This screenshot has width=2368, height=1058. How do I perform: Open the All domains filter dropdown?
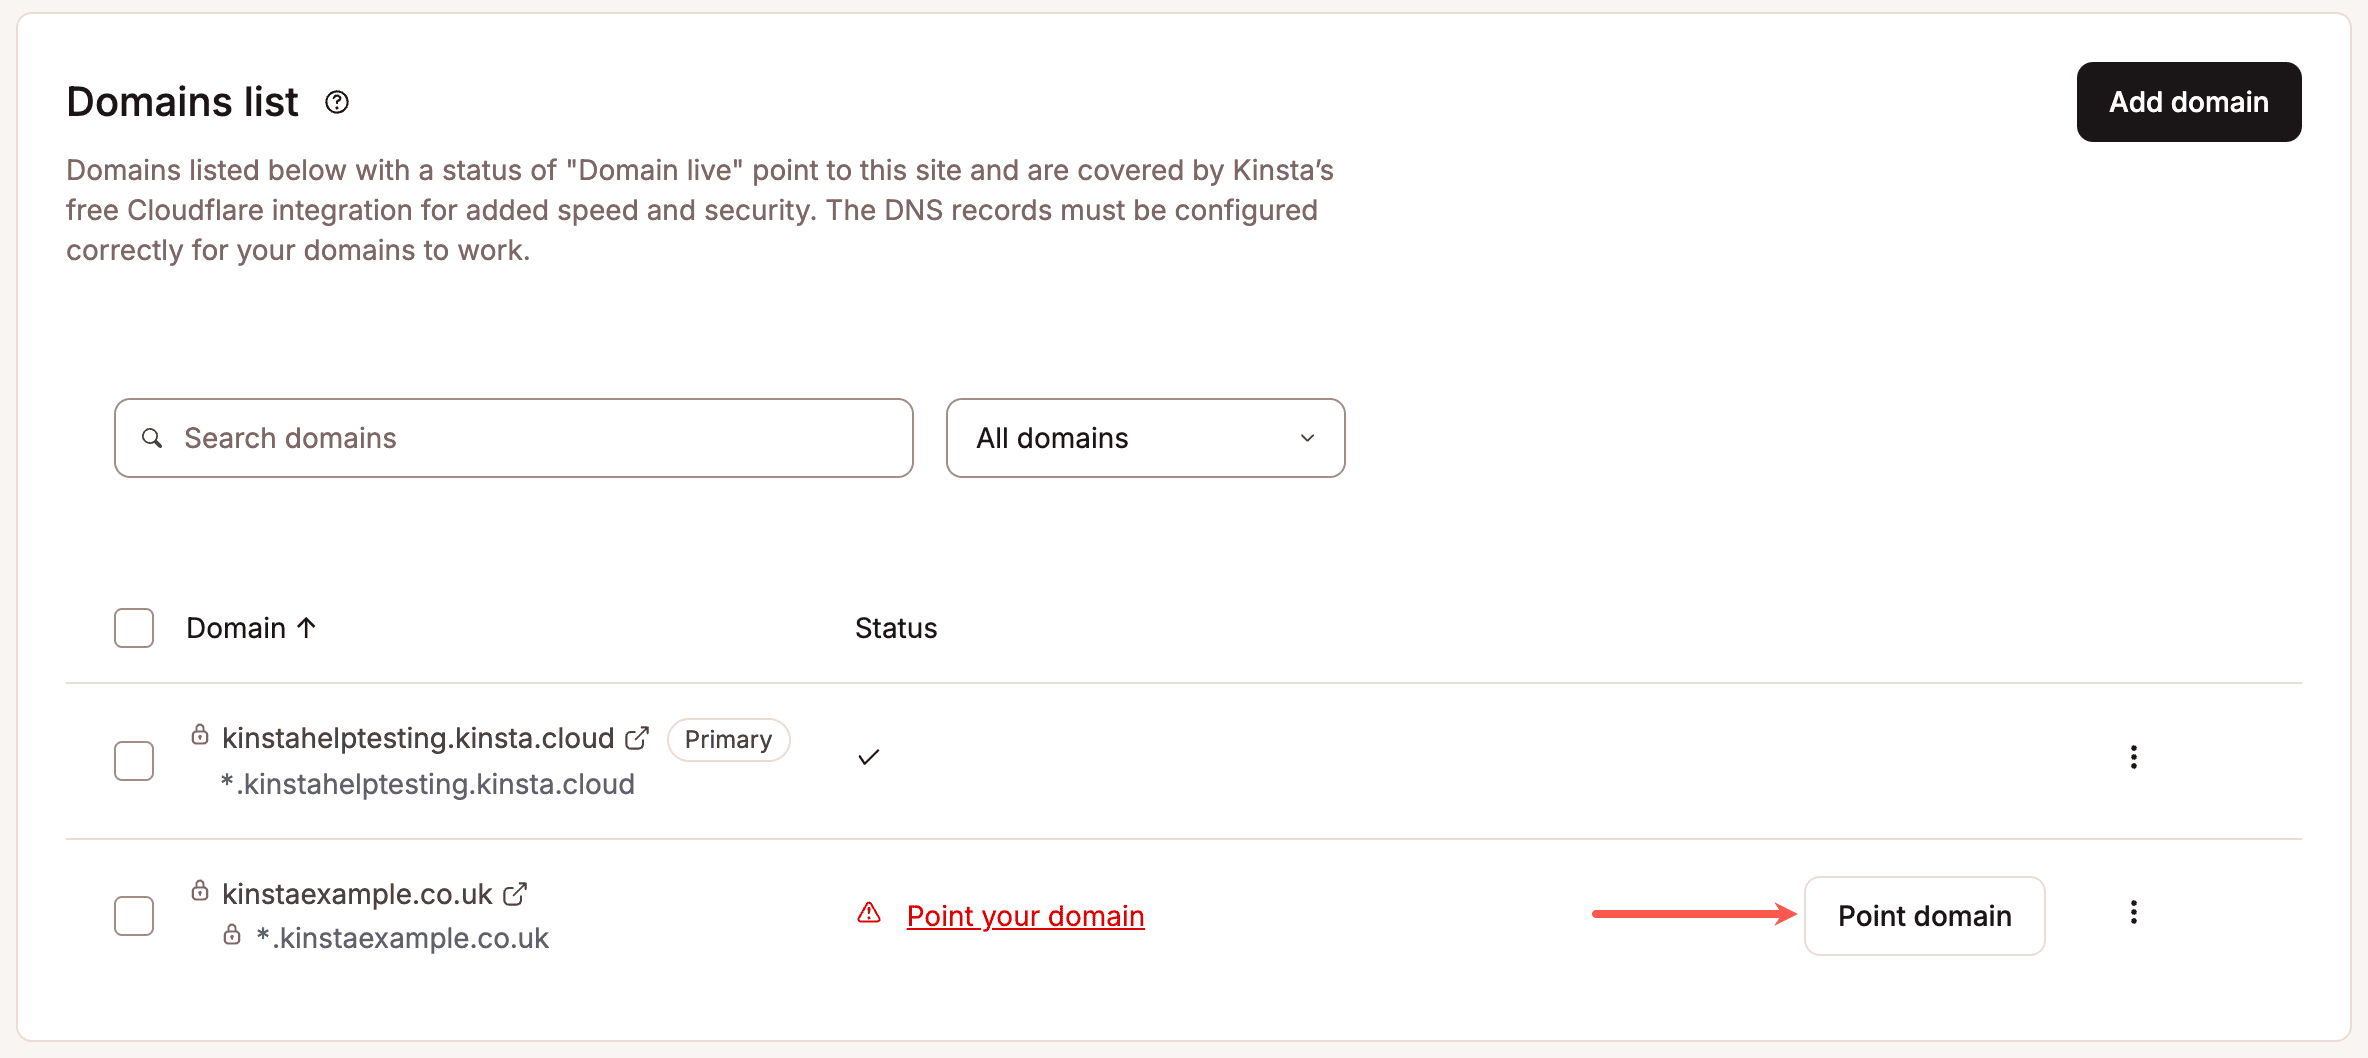[x=1144, y=438]
